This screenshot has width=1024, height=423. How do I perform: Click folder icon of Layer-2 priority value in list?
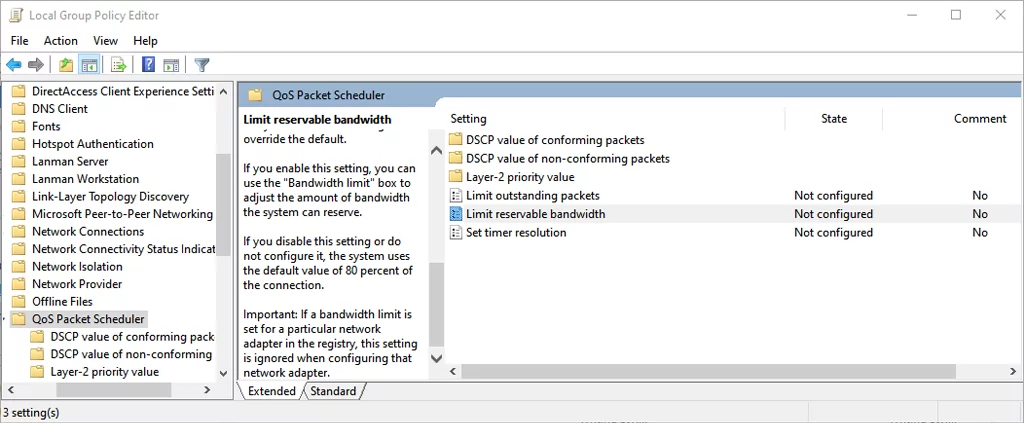(455, 177)
